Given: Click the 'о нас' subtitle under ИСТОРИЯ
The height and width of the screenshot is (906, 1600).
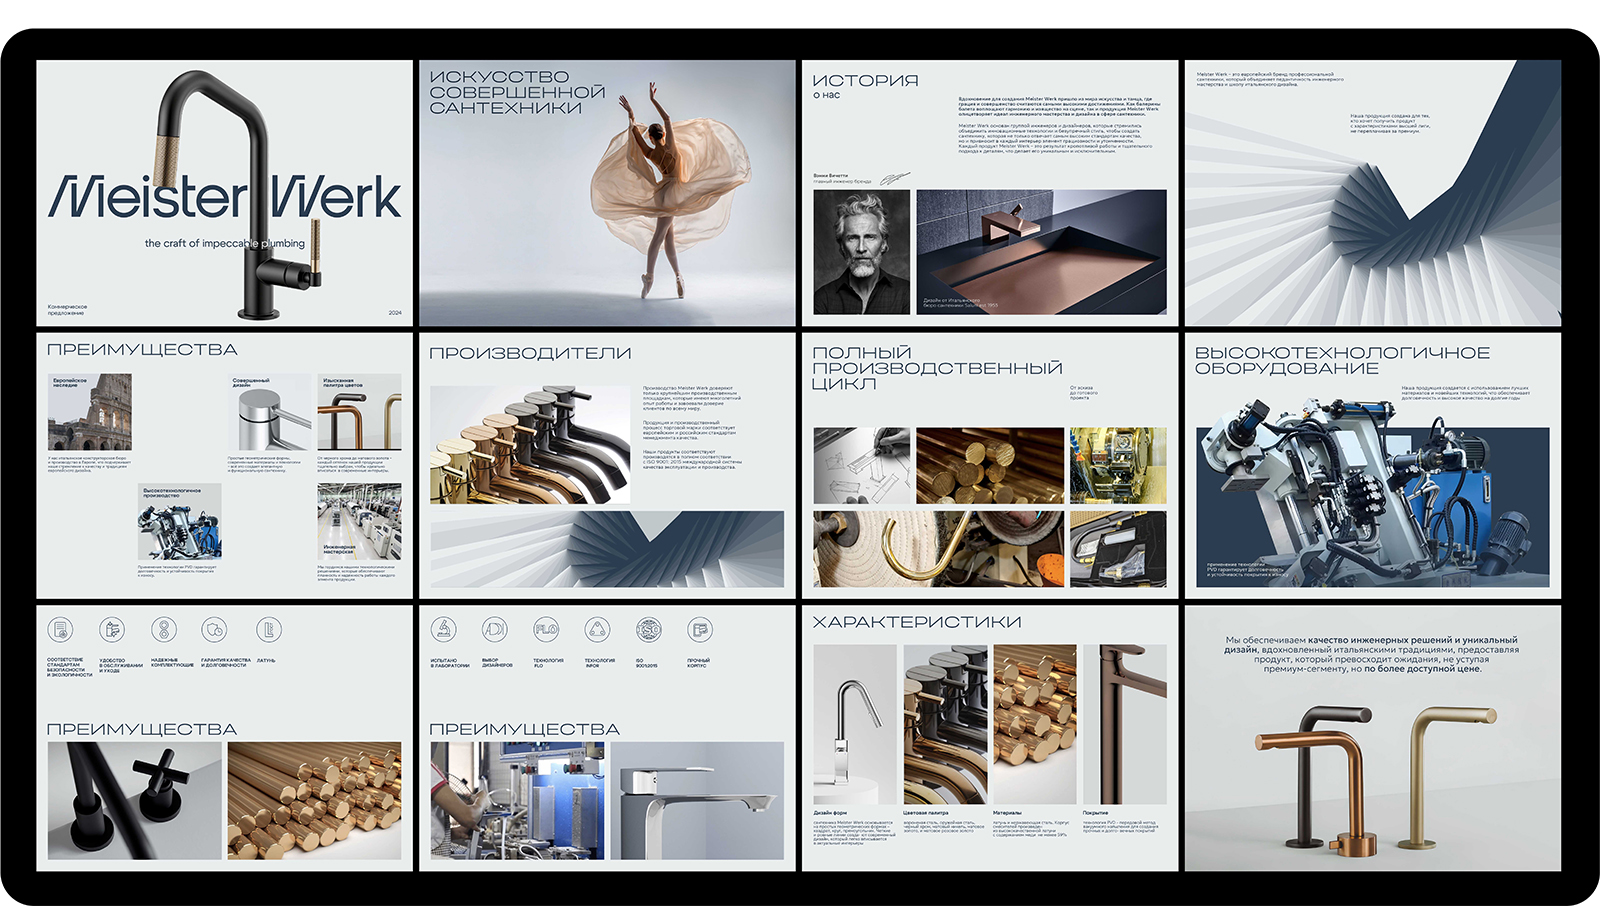Looking at the screenshot, I should [826, 96].
